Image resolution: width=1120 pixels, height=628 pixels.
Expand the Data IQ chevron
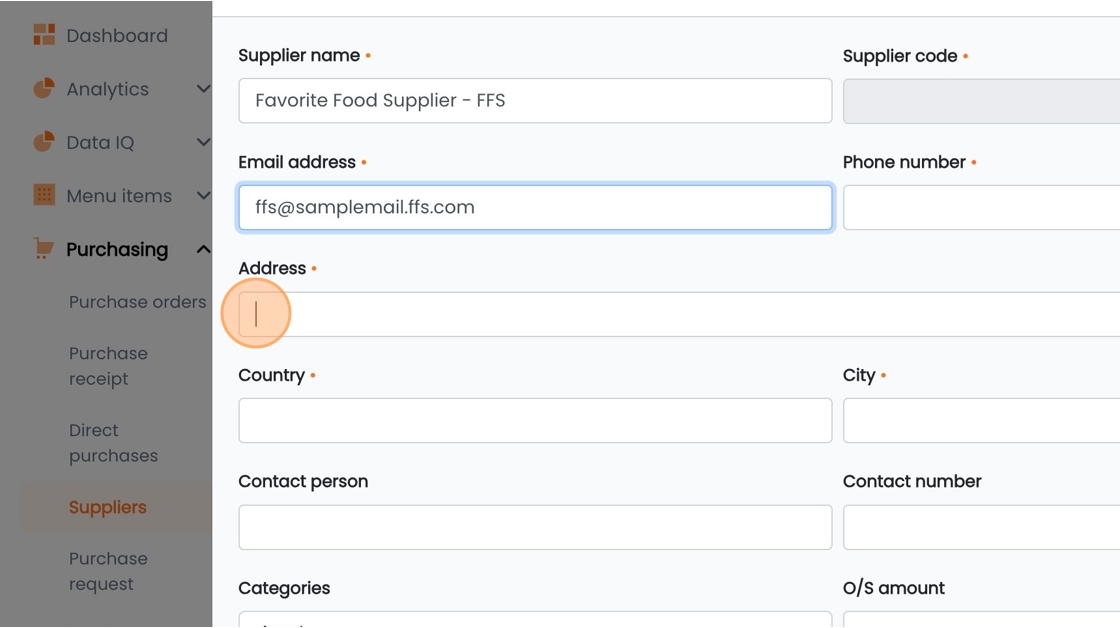(203, 142)
